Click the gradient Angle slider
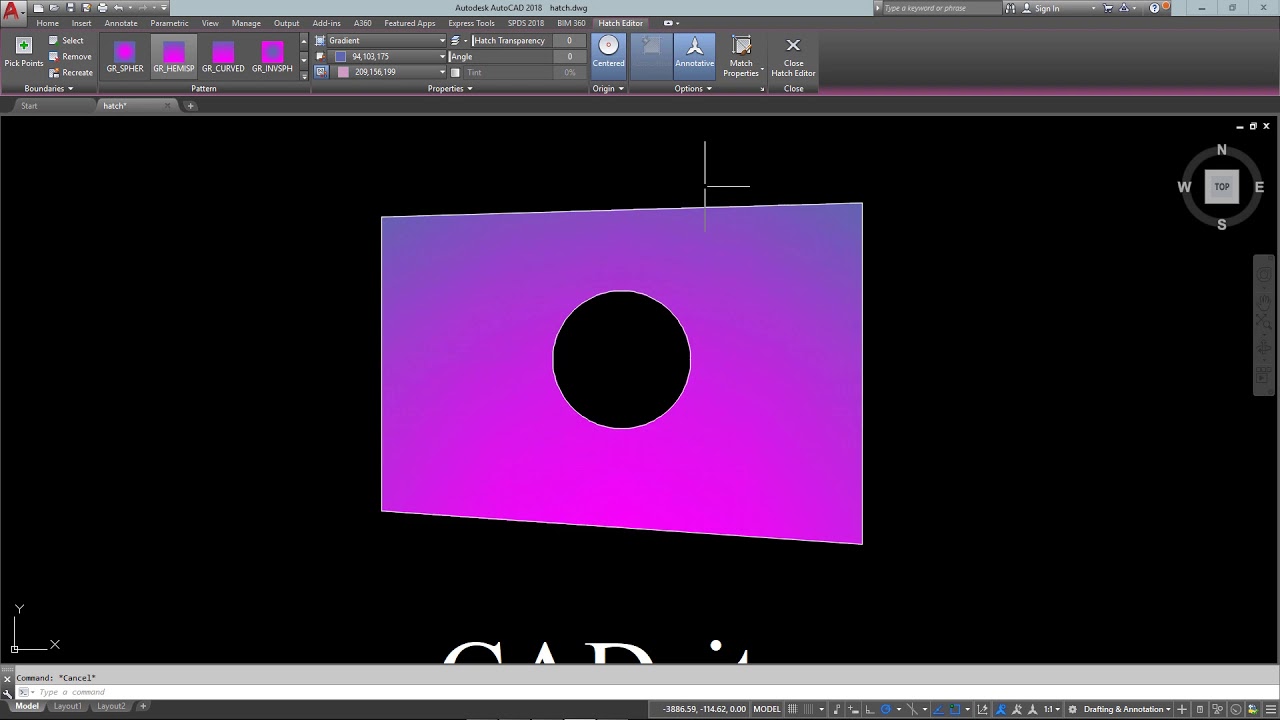Viewport: 1280px width, 720px height. pos(500,57)
